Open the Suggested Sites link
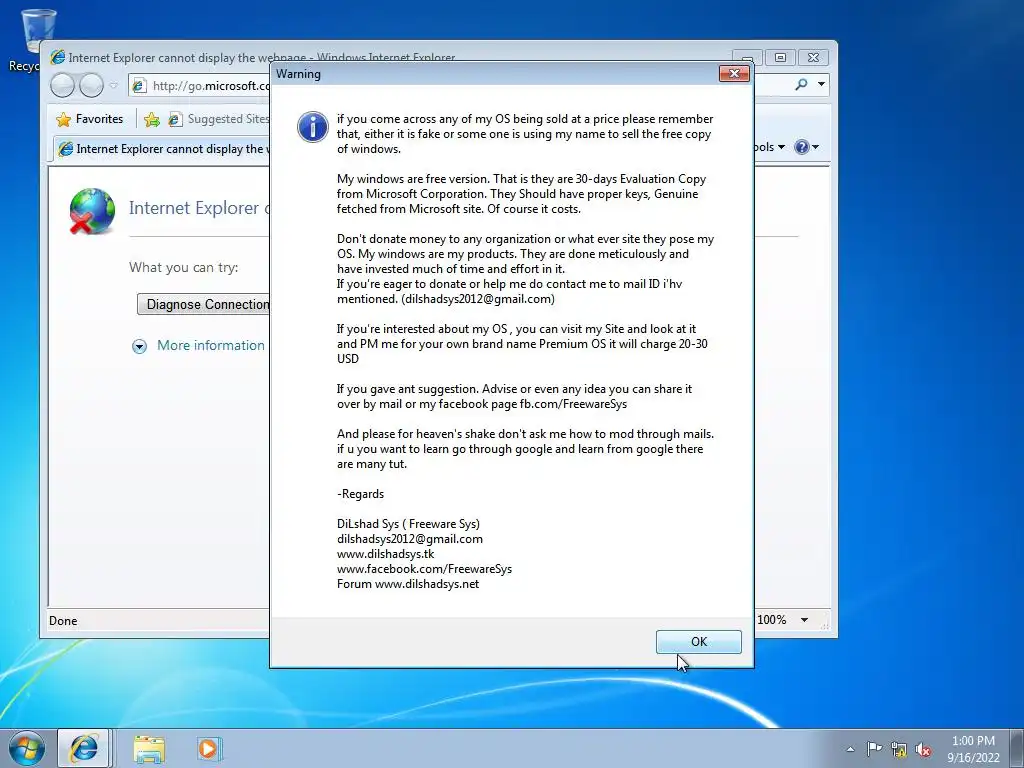1024x768 pixels. [x=219, y=119]
